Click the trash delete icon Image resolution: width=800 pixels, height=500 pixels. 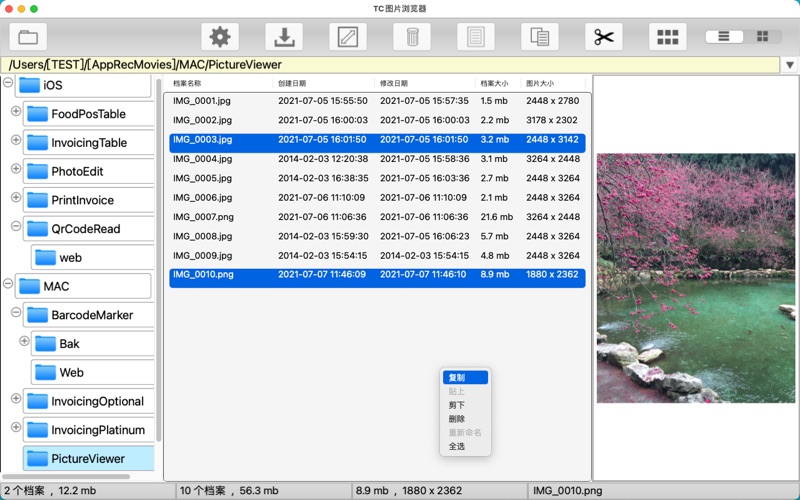pyautogui.click(x=412, y=37)
